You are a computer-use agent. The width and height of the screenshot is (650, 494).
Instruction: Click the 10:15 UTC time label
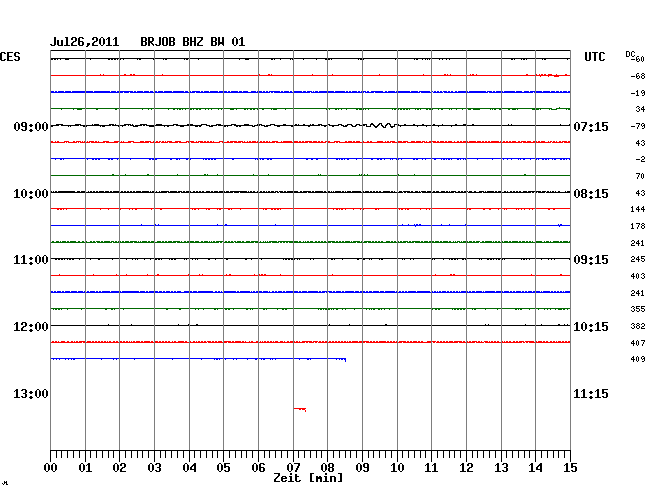pyautogui.click(x=591, y=327)
